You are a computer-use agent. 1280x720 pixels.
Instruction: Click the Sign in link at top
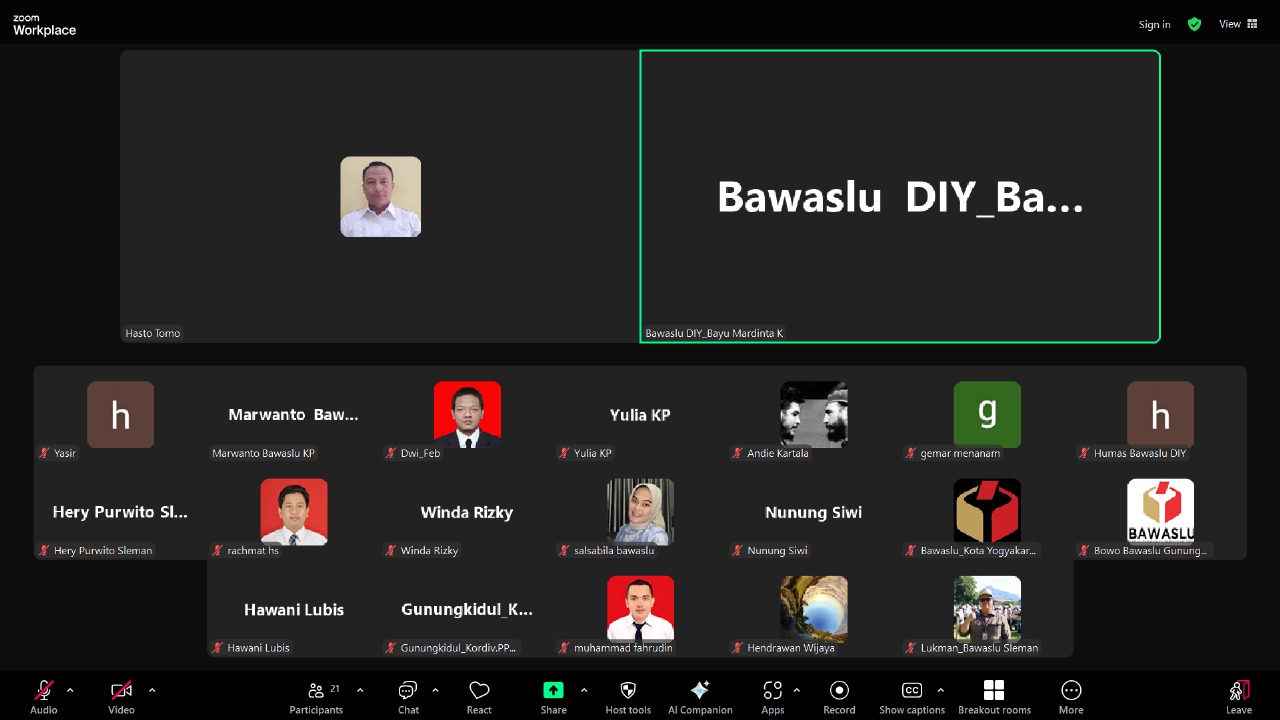[1154, 25]
